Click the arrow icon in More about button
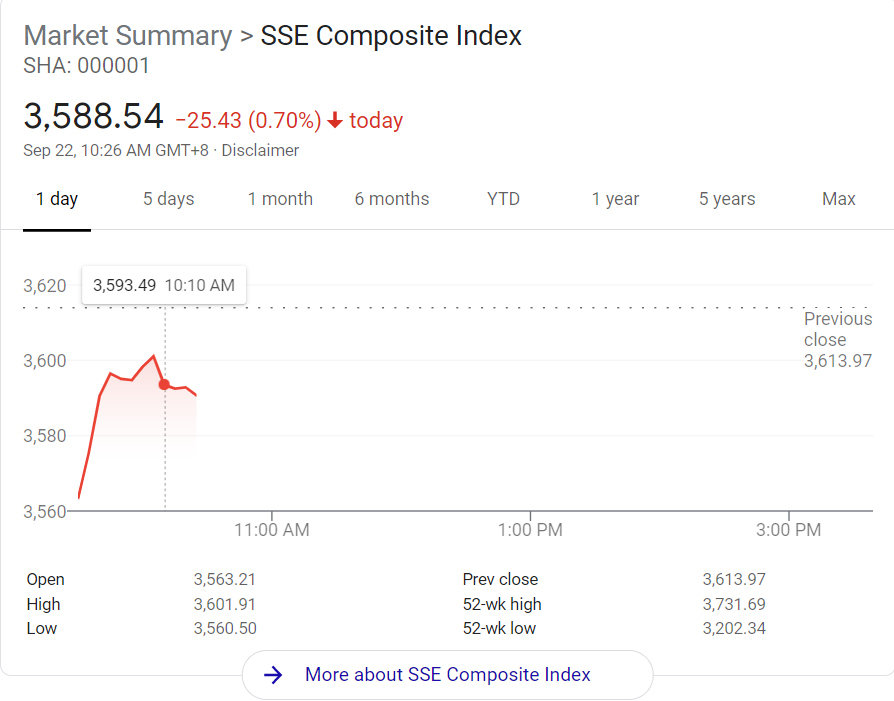Screen dimensions: 894x701 [x=273, y=675]
